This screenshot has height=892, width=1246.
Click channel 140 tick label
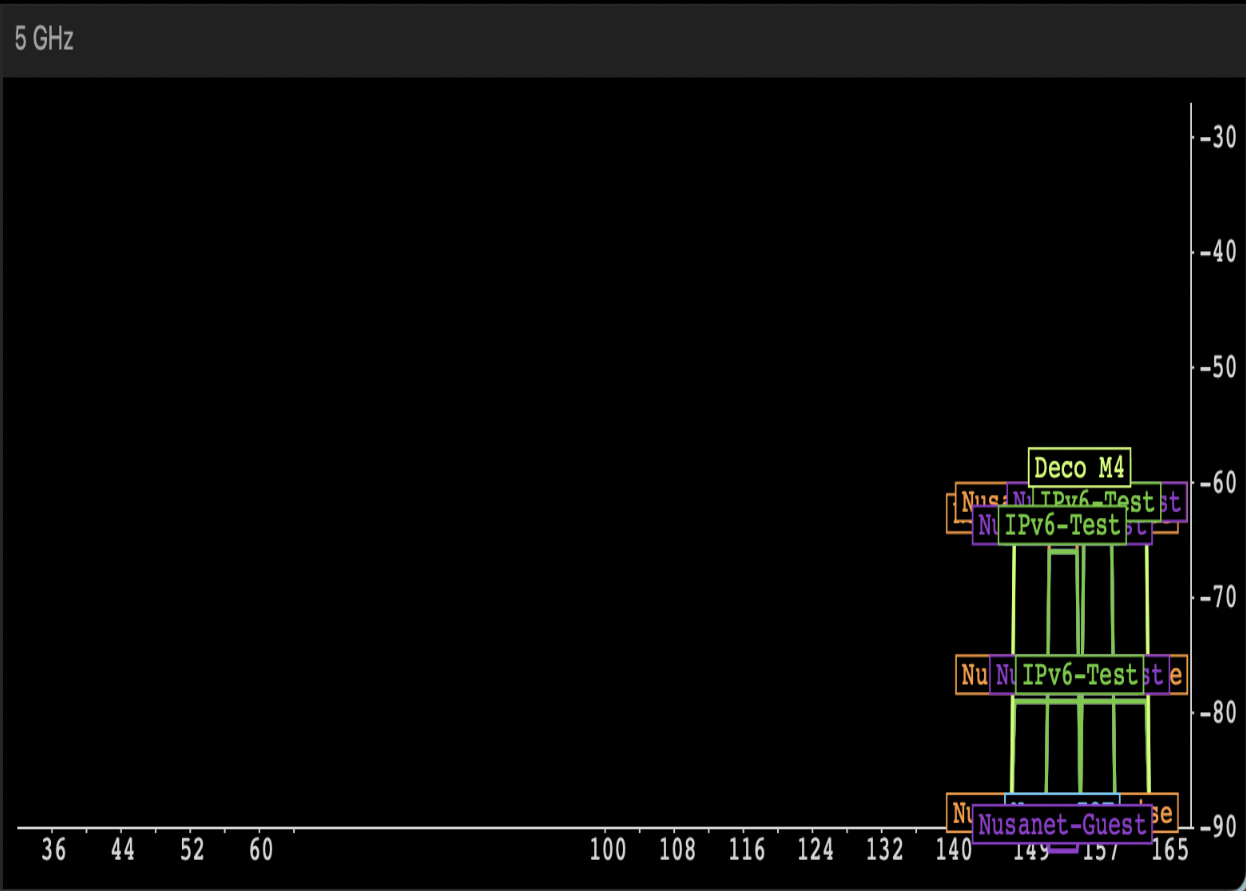[x=953, y=850]
